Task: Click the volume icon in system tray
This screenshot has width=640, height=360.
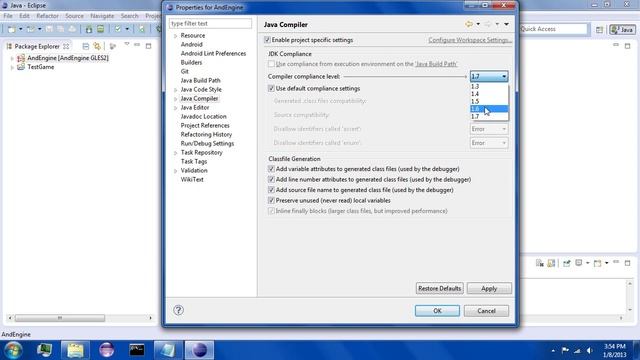Action: pyautogui.click(x=589, y=350)
